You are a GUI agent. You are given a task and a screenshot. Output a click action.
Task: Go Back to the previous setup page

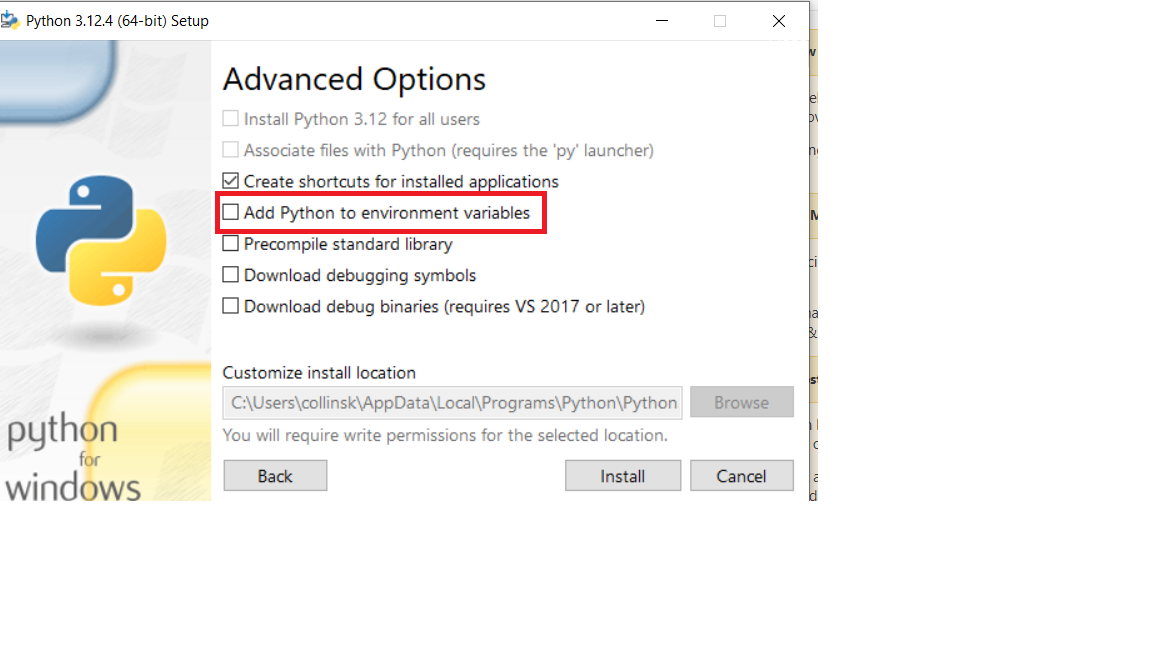275,476
